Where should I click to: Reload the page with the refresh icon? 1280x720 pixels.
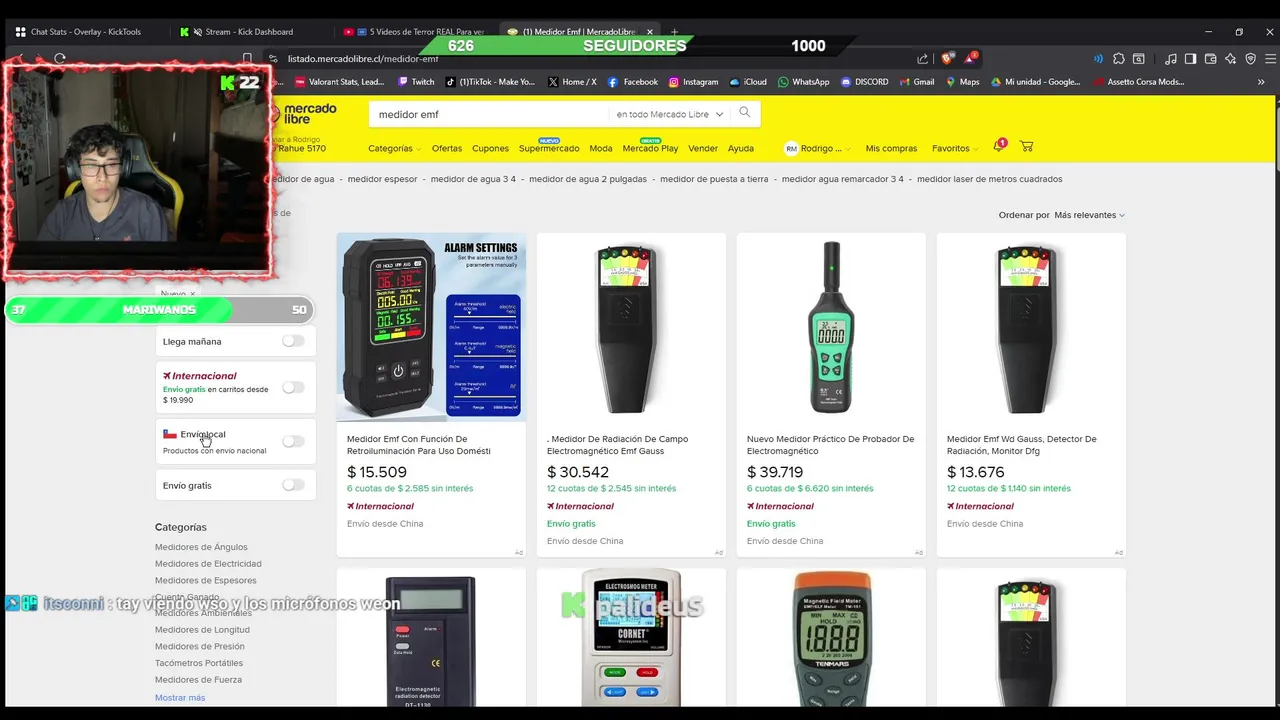click(60, 59)
